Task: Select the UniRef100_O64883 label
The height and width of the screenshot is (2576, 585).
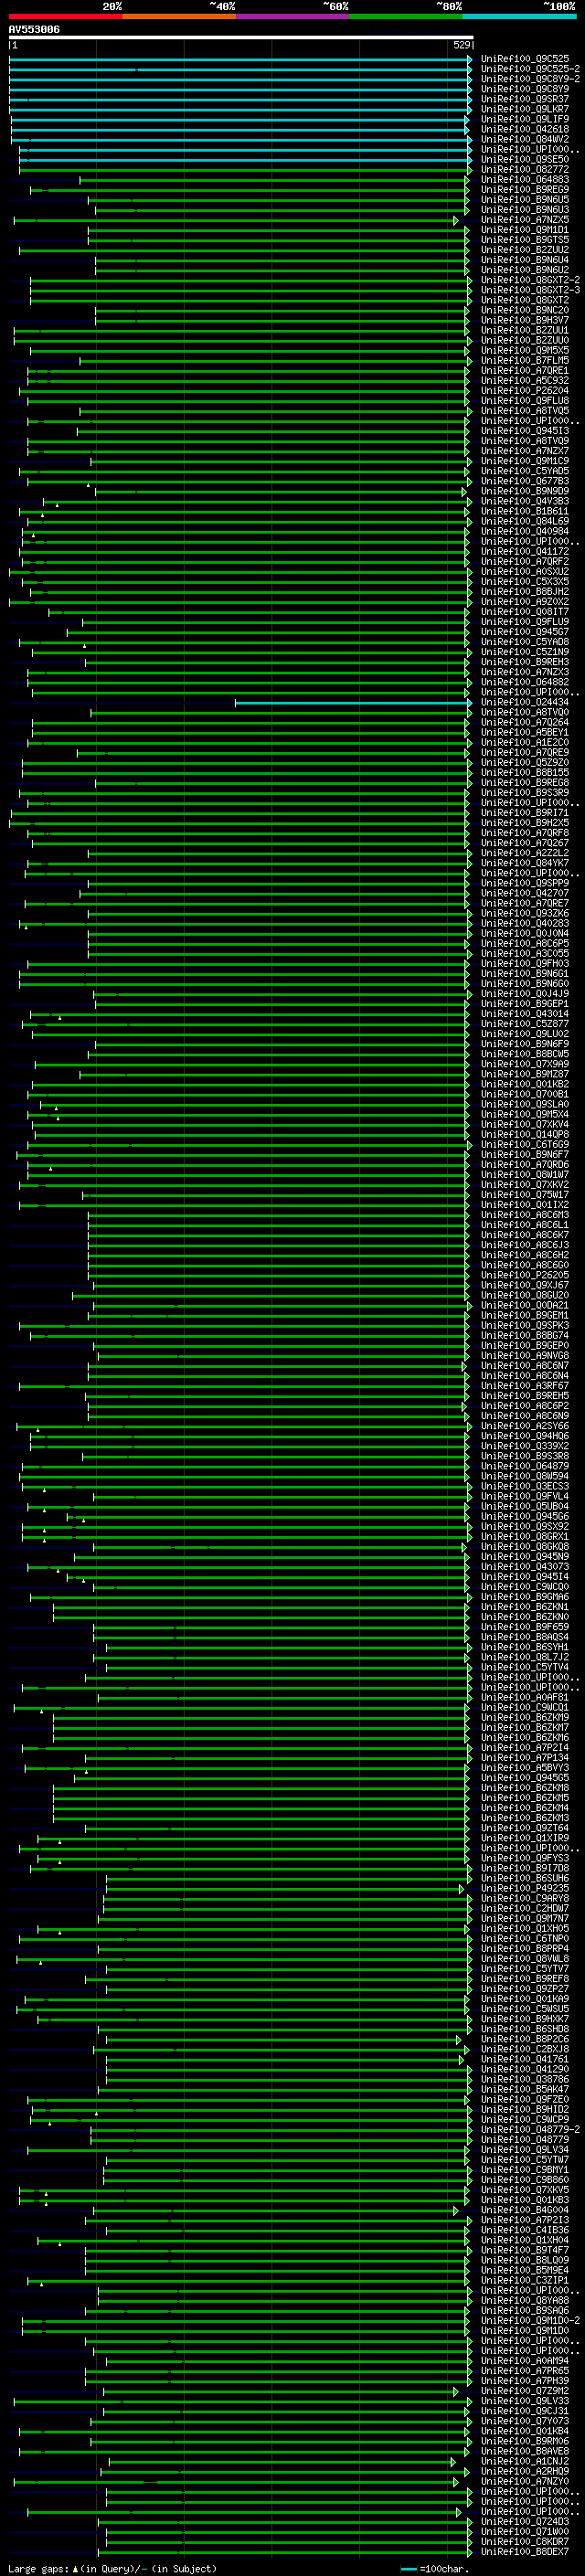Action: coord(525,180)
